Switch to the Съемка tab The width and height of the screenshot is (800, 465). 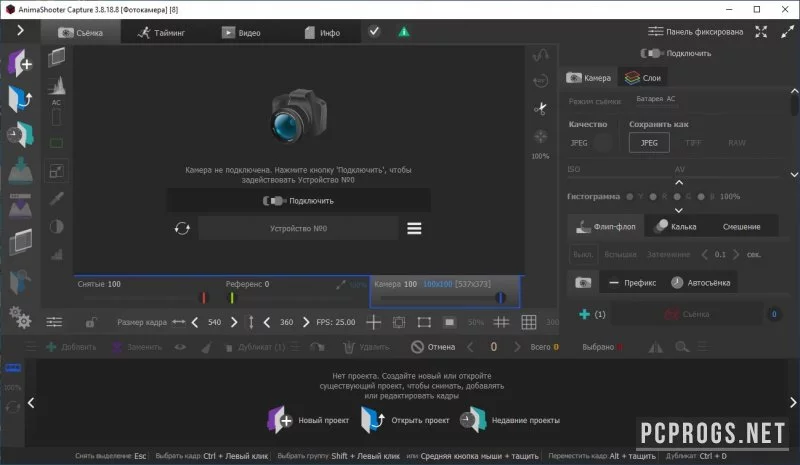point(81,33)
